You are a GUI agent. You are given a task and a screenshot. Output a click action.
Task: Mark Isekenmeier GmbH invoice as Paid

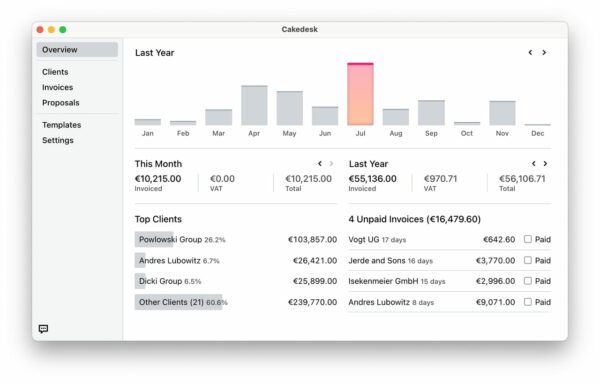tap(528, 281)
